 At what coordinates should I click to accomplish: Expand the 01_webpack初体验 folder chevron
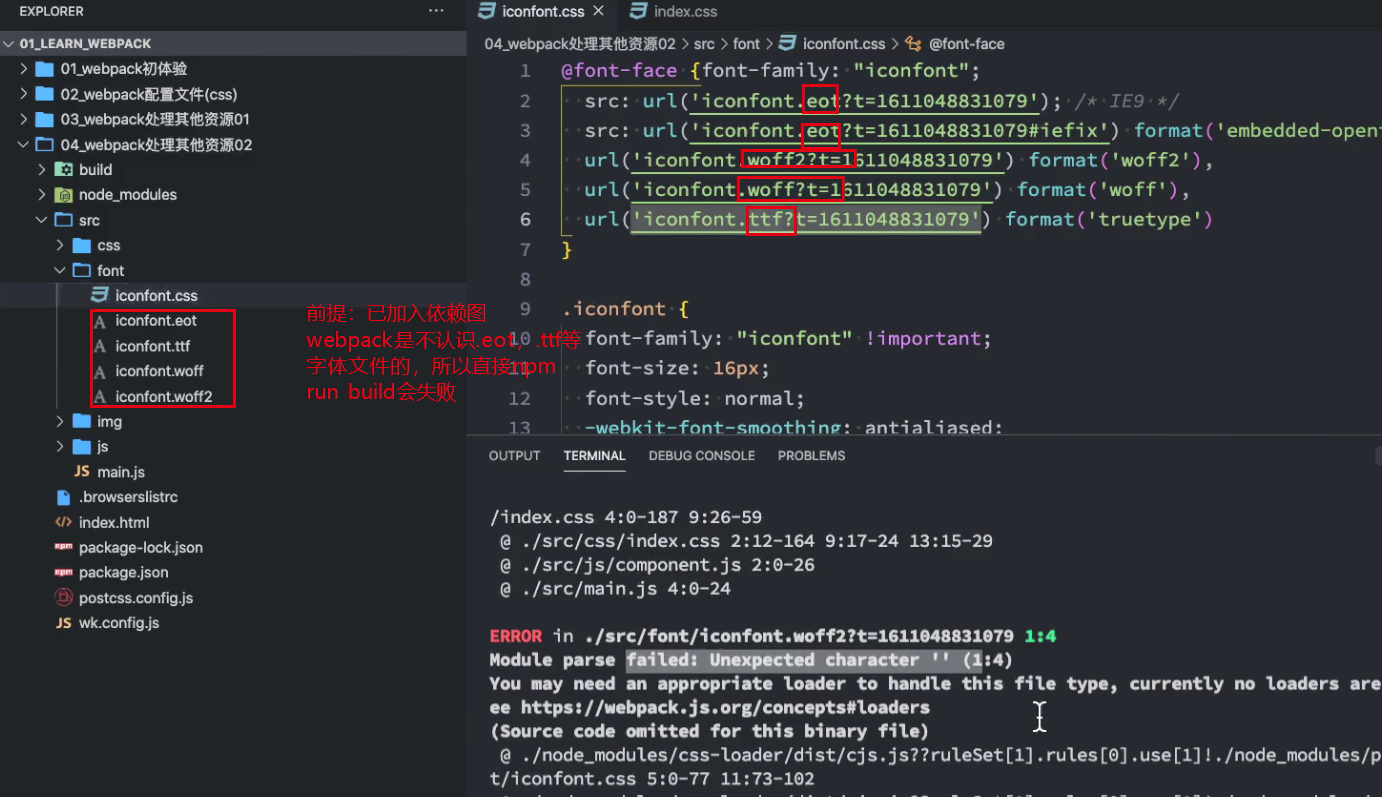pyautogui.click(x=24, y=69)
